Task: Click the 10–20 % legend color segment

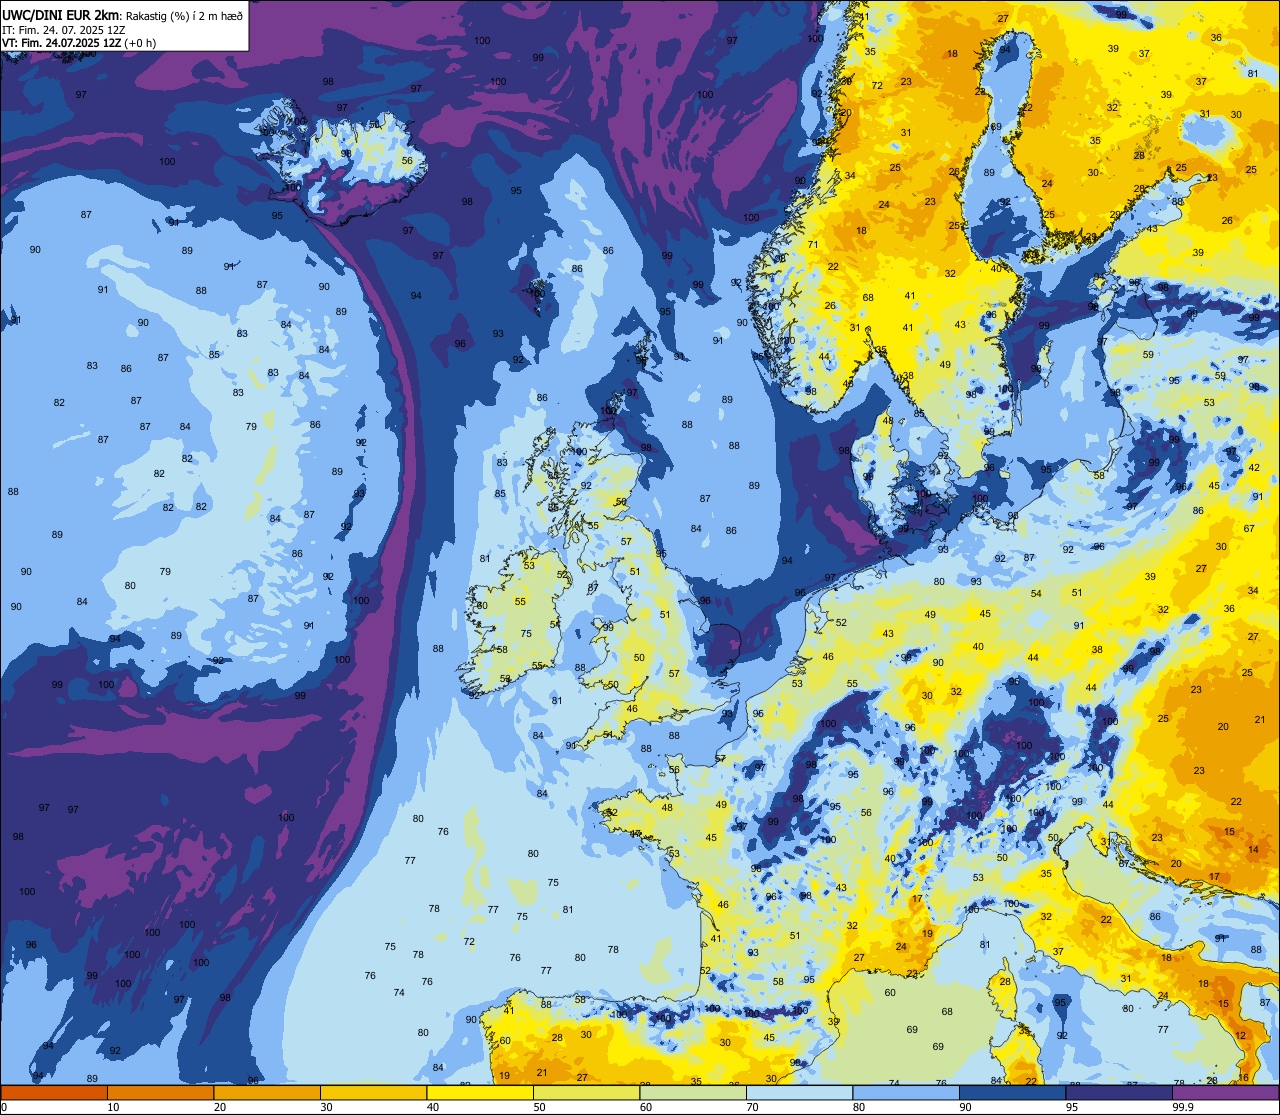Action: pyautogui.click(x=160, y=1093)
